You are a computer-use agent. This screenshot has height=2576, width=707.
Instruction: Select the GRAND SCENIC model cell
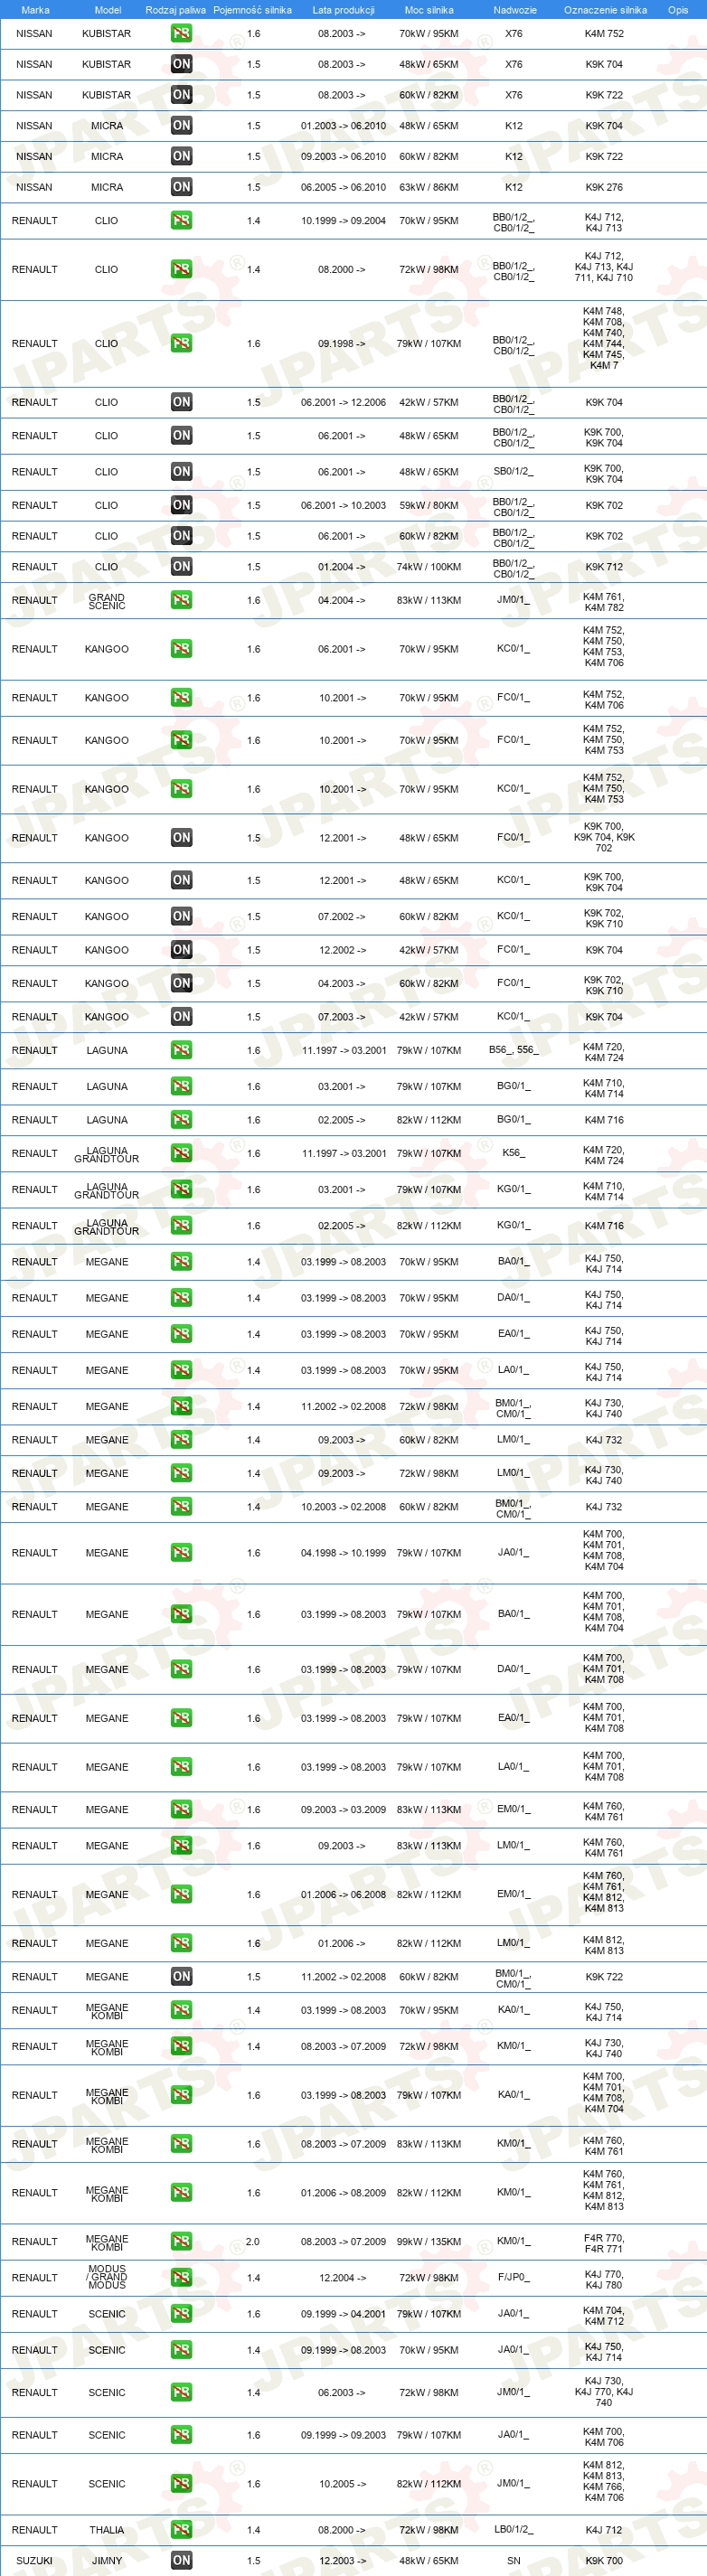click(107, 601)
